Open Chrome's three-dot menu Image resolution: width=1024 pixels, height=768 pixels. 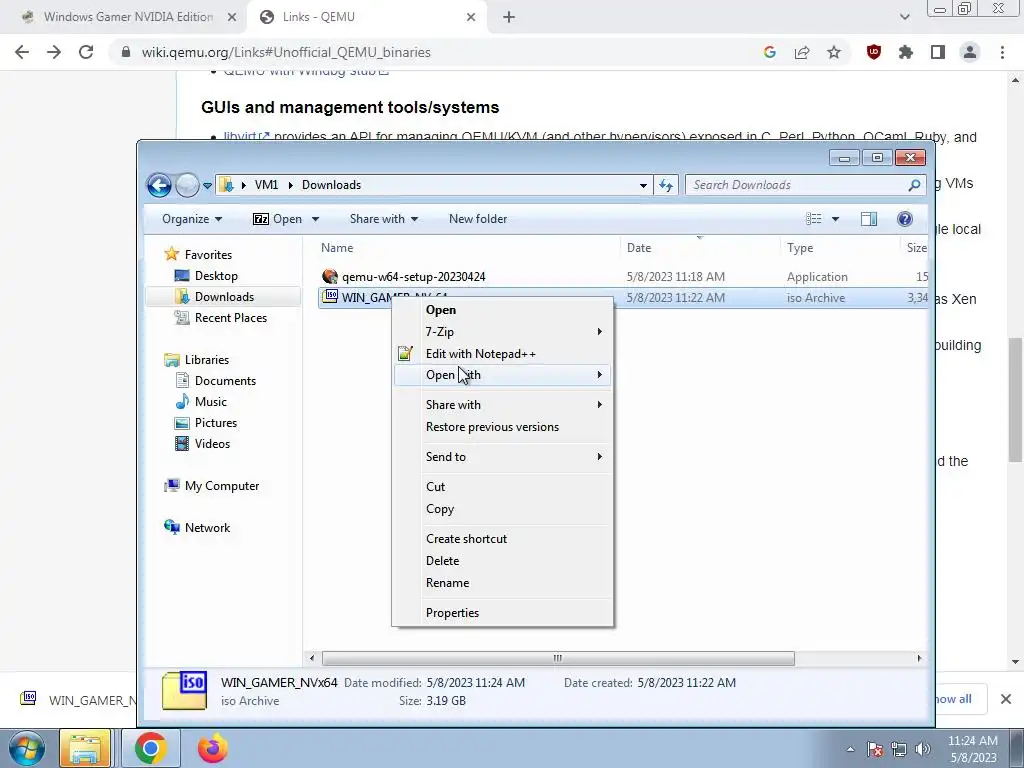1002,52
